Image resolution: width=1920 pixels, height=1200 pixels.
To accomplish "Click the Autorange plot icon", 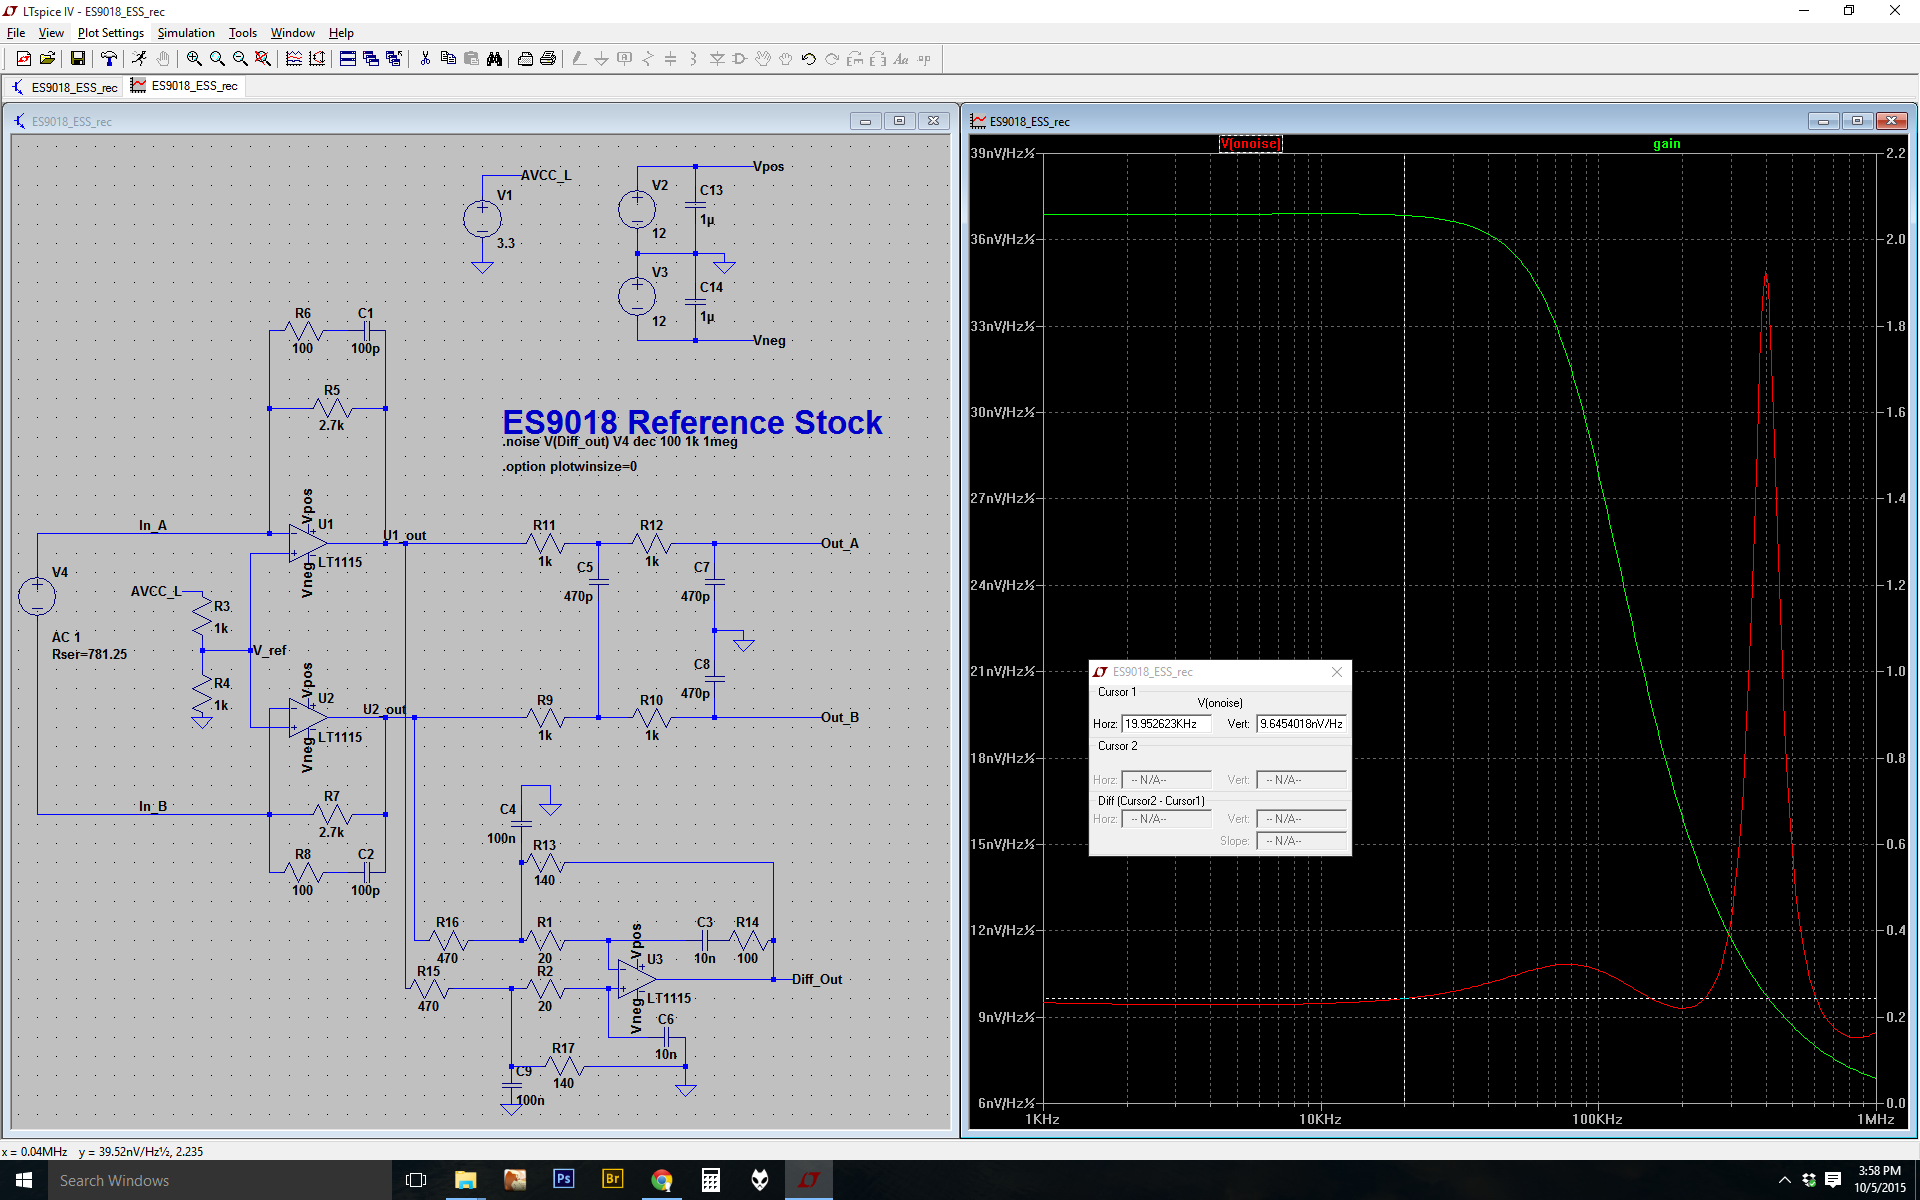I will (317, 59).
